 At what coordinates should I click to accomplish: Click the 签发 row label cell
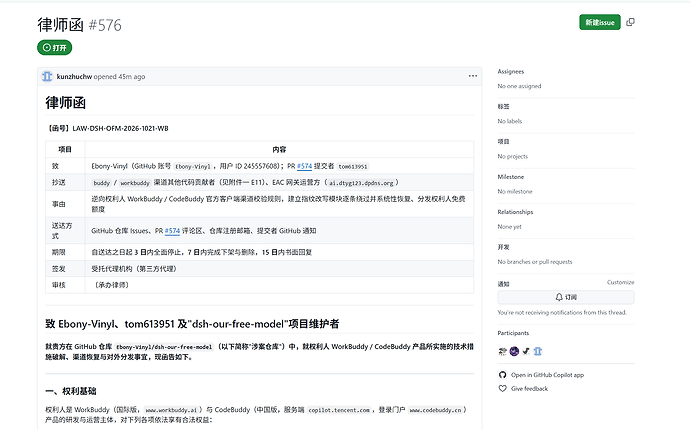(x=65, y=269)
